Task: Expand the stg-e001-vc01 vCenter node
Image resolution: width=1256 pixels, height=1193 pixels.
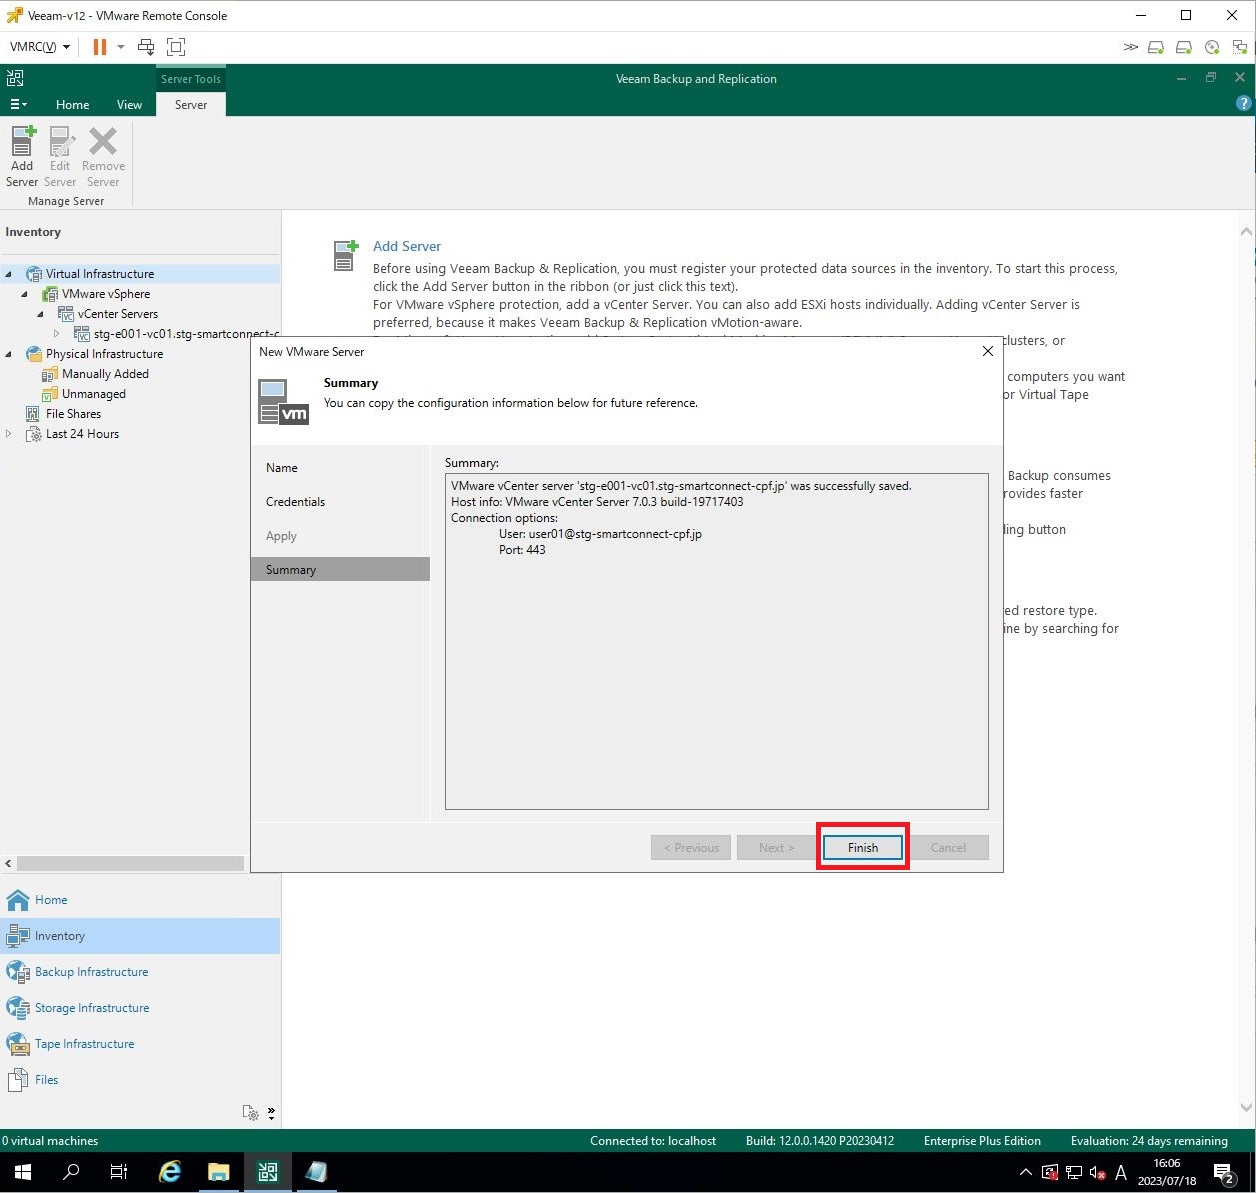Action: coord(57,334)
